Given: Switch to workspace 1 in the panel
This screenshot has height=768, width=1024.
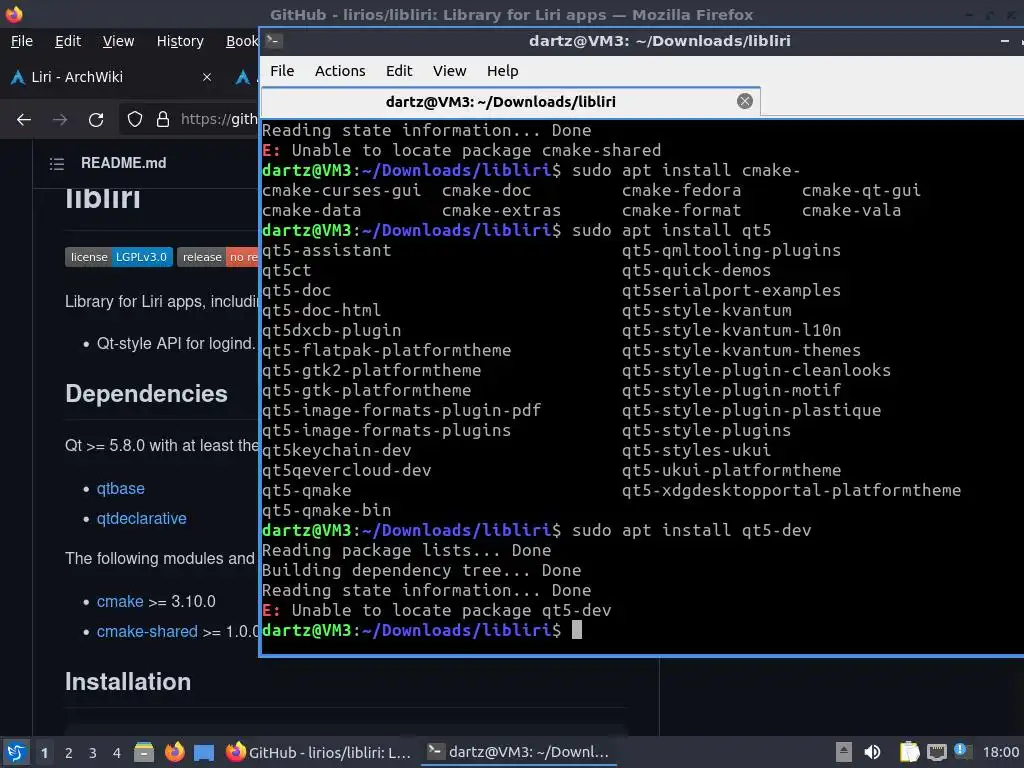Looking at the screenshot, I should click(44, 753).
